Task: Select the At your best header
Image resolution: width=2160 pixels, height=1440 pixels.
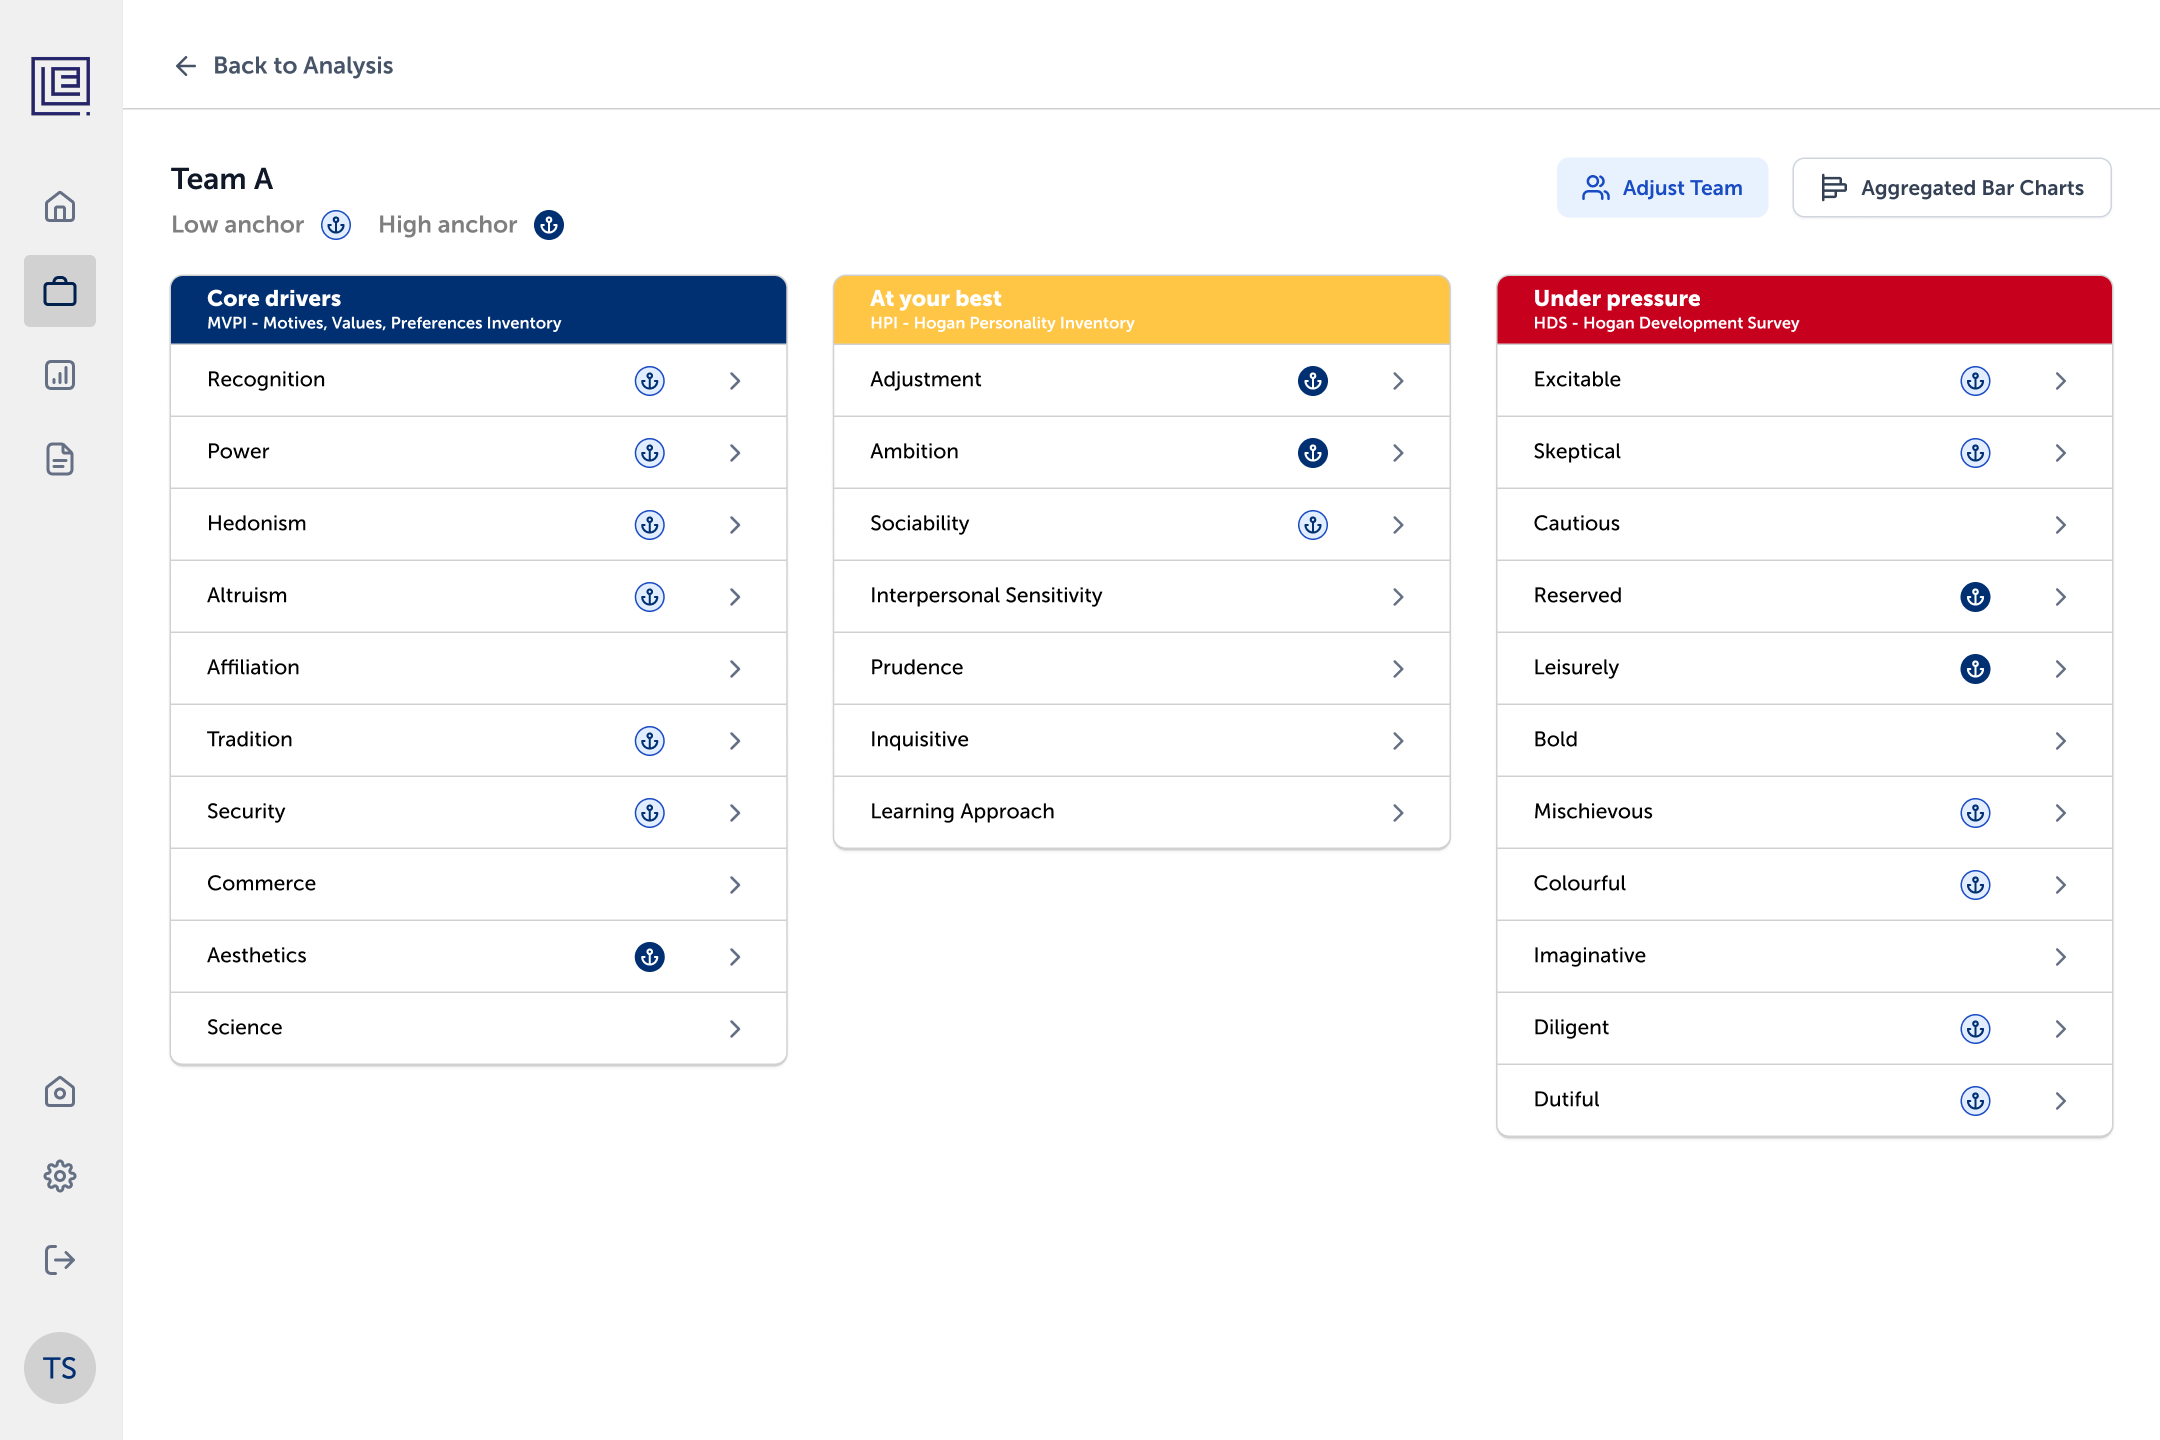Action: coord(1142,310)
